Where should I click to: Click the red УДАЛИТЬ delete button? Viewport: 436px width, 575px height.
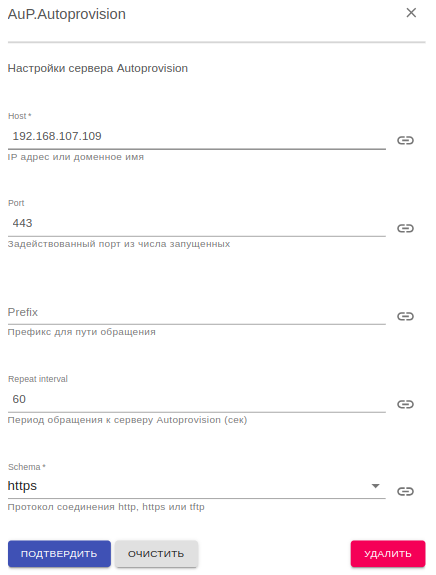[388, 554]
